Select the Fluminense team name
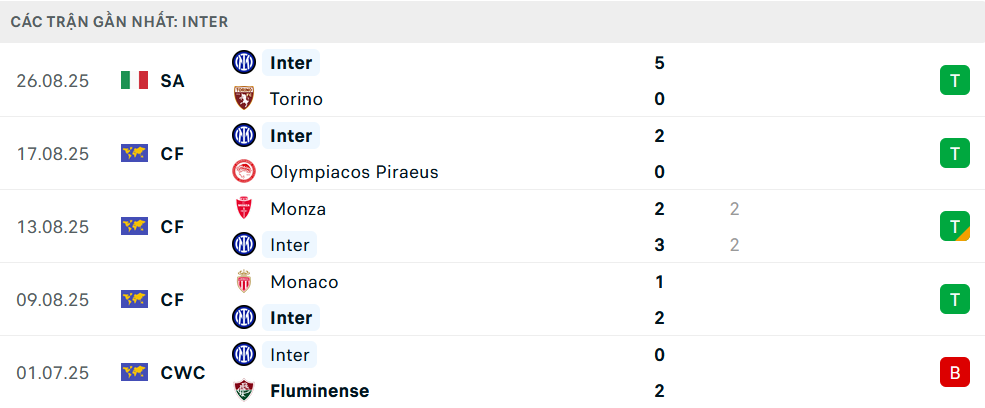 [x=319, y=391]
